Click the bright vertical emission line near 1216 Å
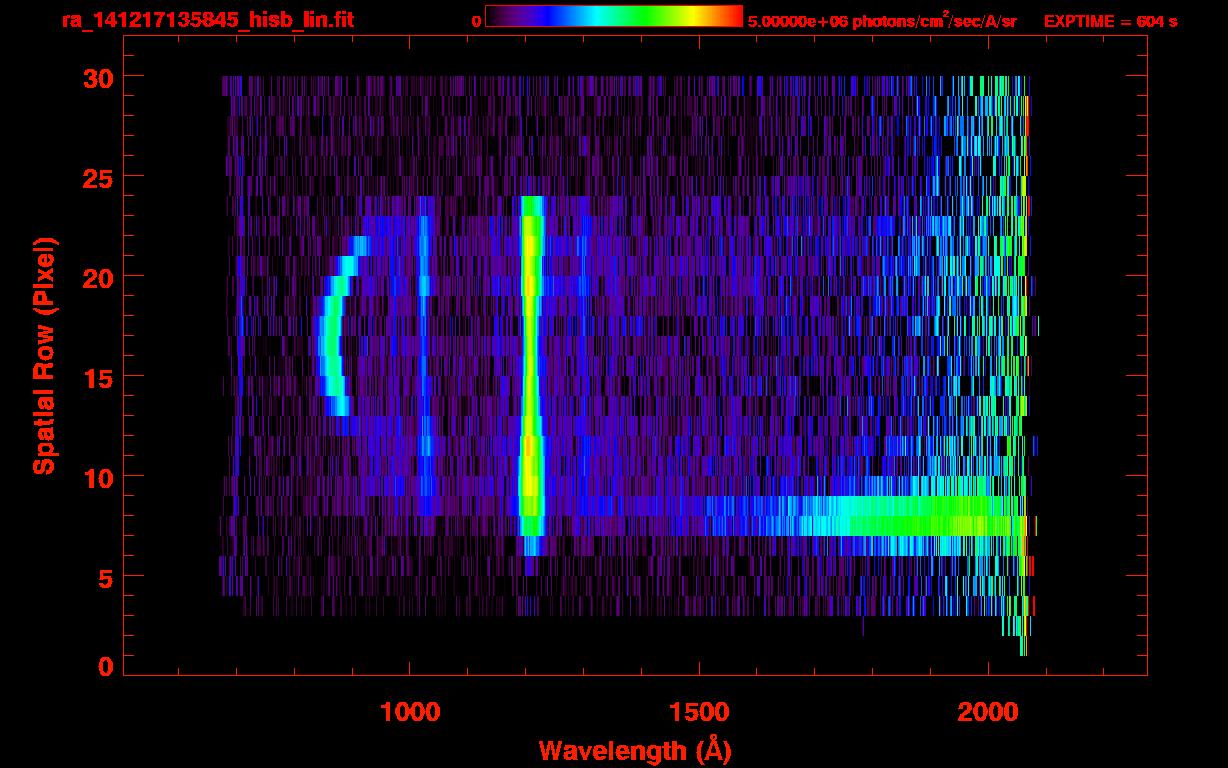 pyautogui.click(x=530, y=375)
